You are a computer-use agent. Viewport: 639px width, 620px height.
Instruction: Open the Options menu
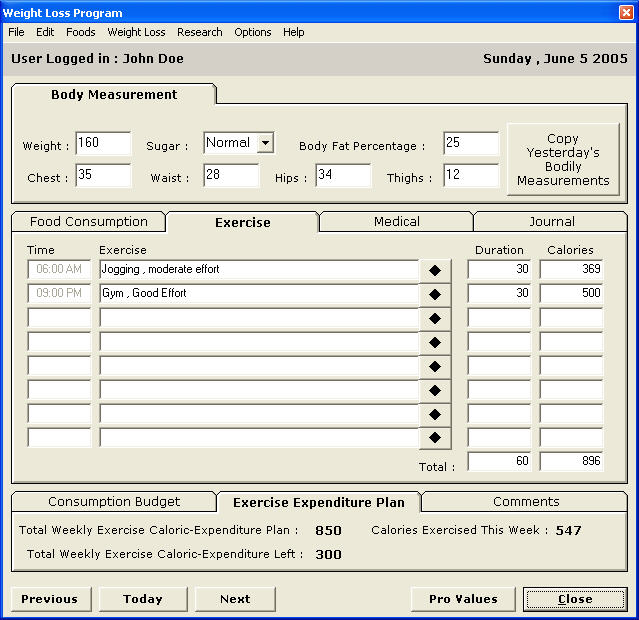(253, 32)
